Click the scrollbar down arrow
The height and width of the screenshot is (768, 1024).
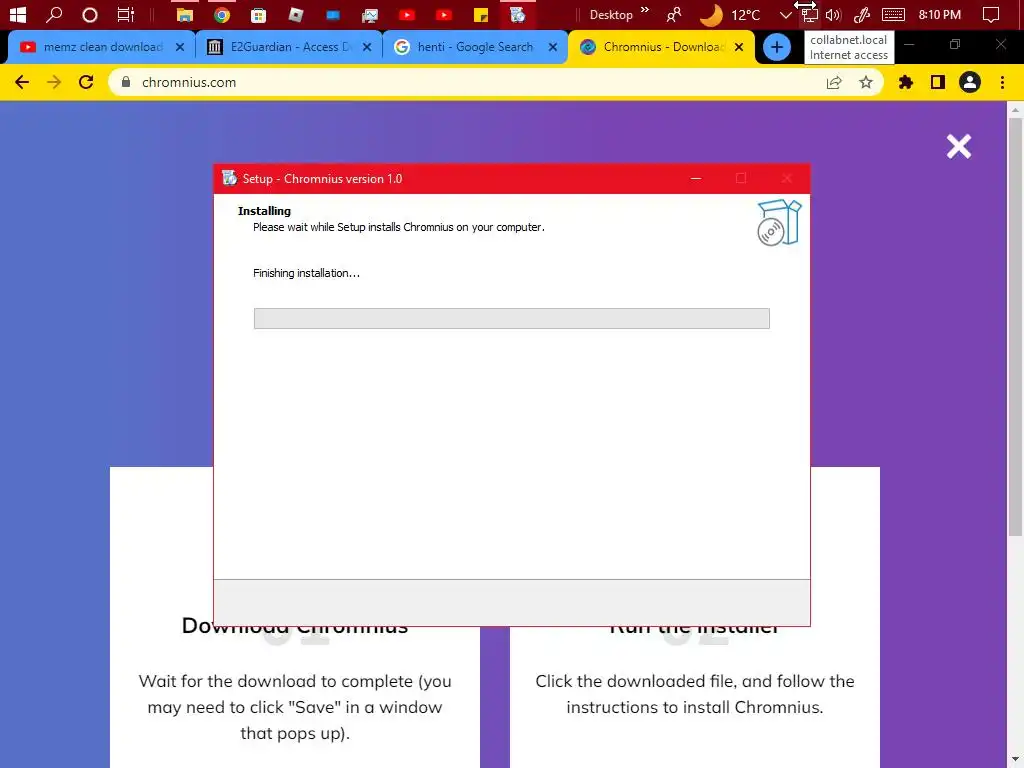point(1015,760)
